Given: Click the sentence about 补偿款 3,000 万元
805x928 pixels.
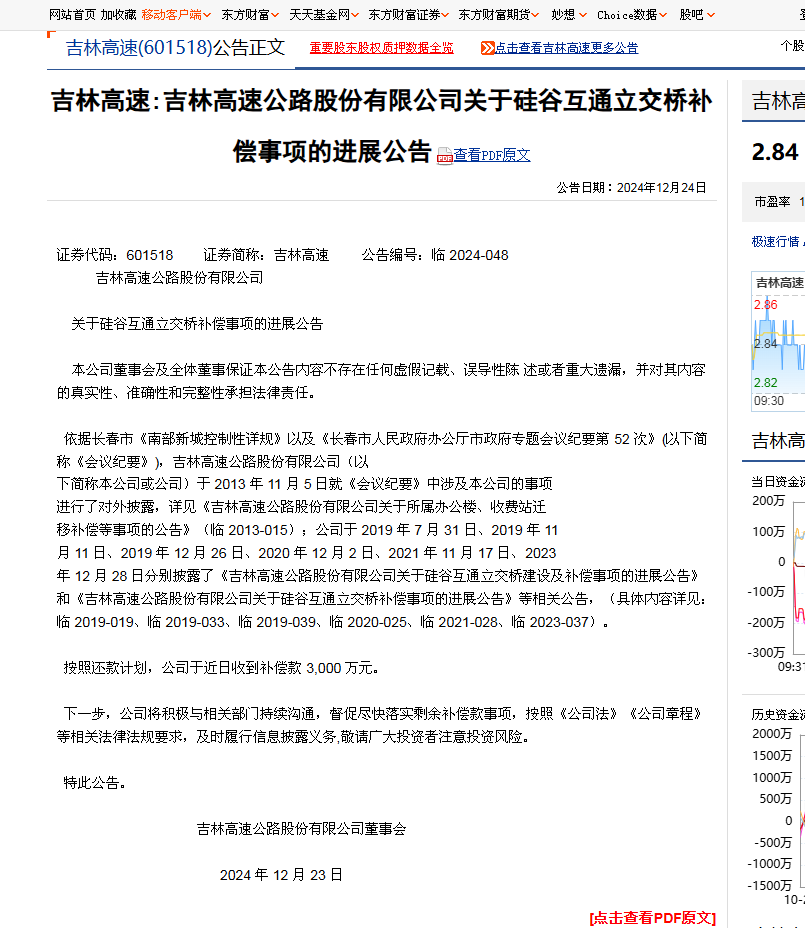Looking at the screenshot, I should click(x=221, y=668).
